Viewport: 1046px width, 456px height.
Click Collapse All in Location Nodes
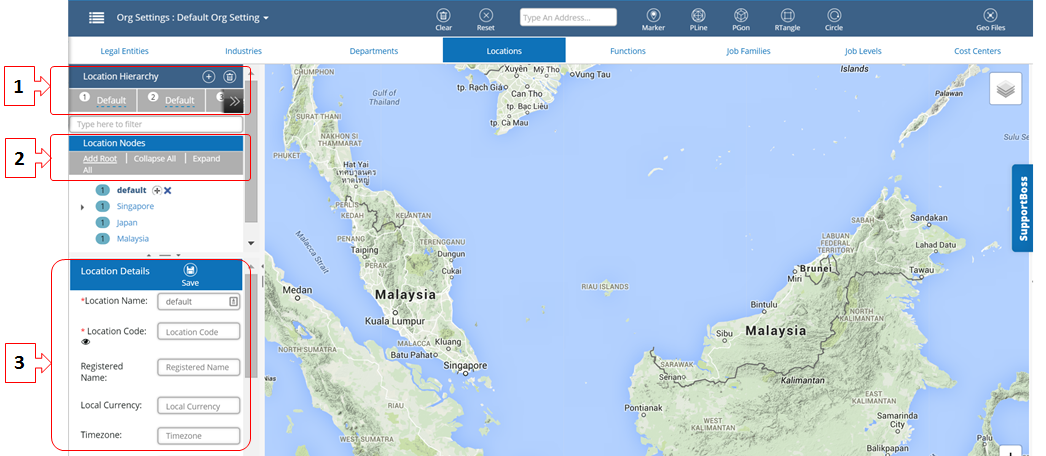(155, 159)
